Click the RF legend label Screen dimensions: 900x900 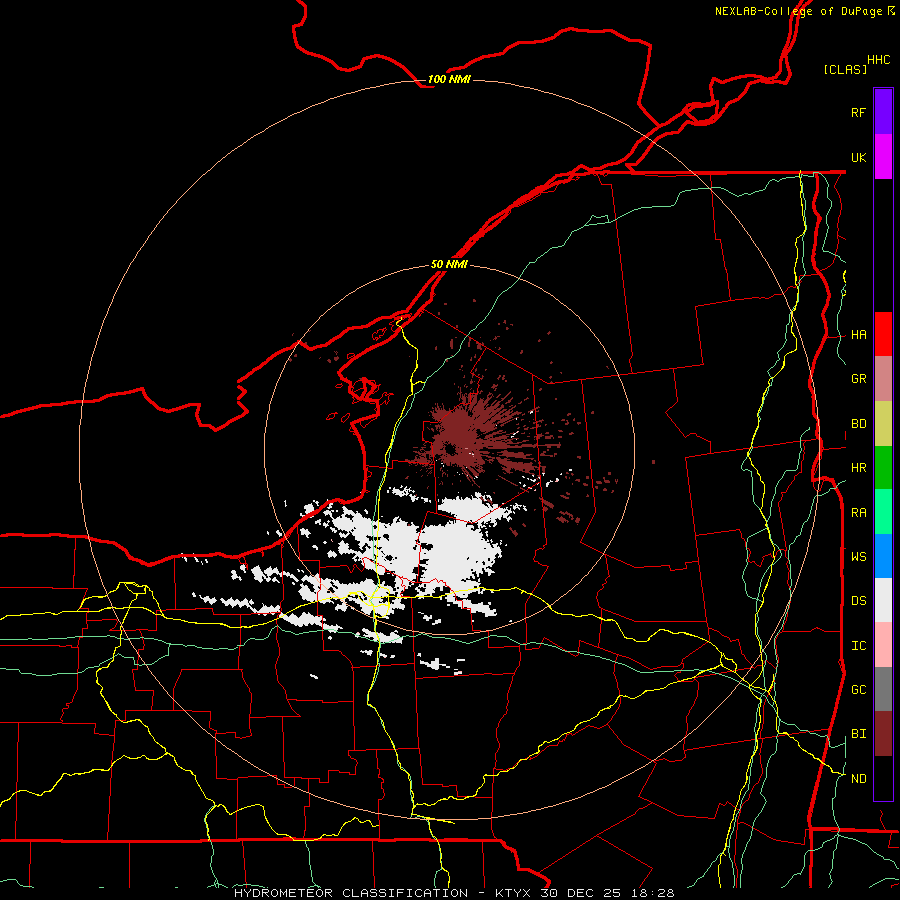click(x=859, y=112)
